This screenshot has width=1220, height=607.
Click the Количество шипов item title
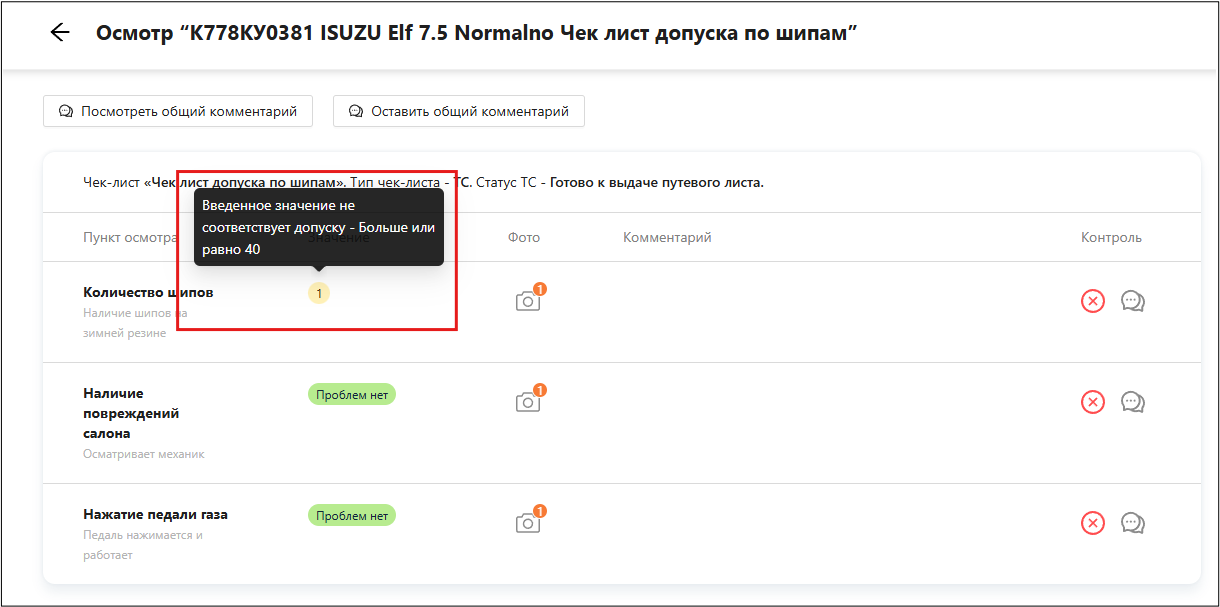tap(148, 292)
